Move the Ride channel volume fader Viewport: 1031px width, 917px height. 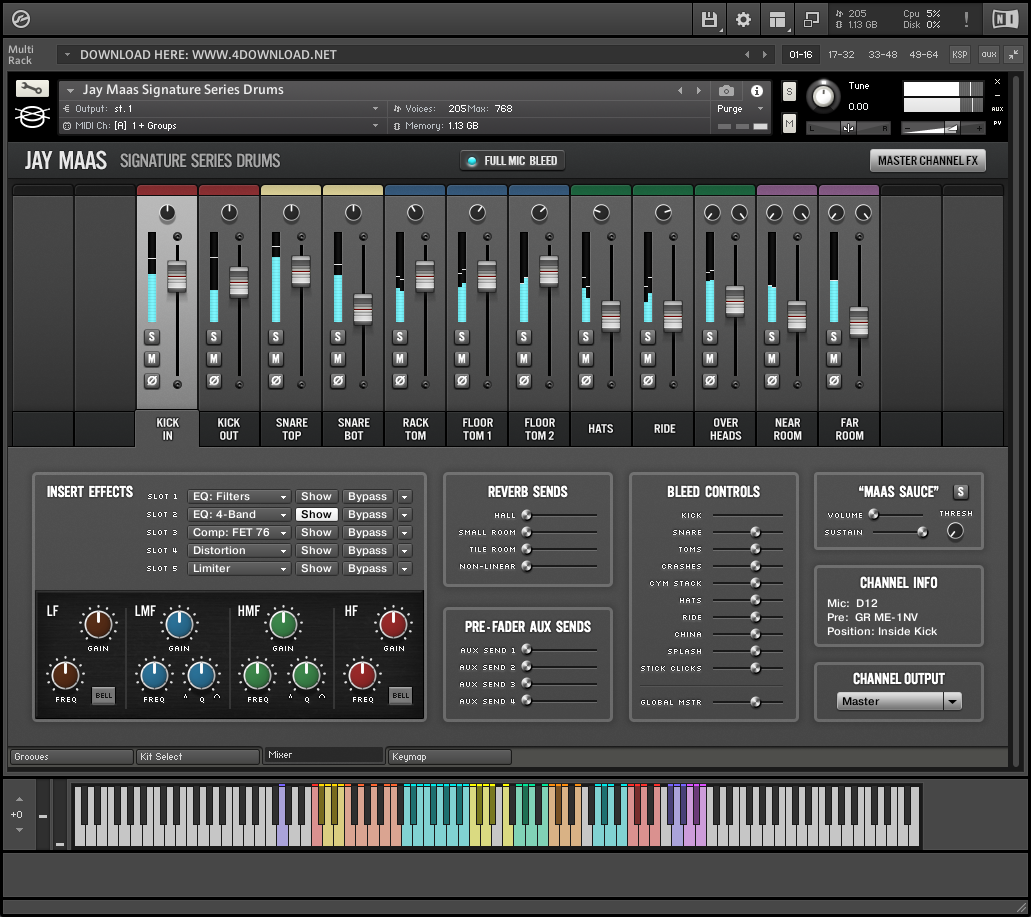pos(673,316)
